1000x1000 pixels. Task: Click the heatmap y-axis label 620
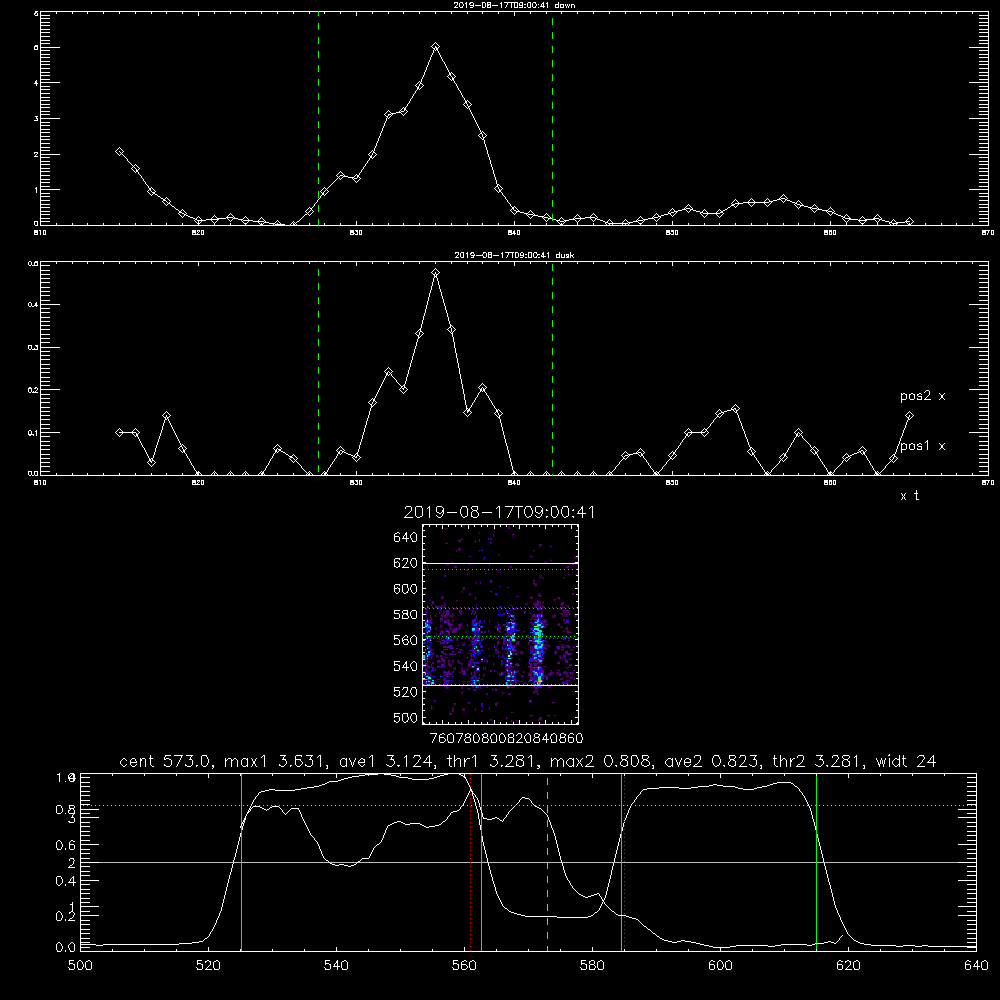click(406, 563)
